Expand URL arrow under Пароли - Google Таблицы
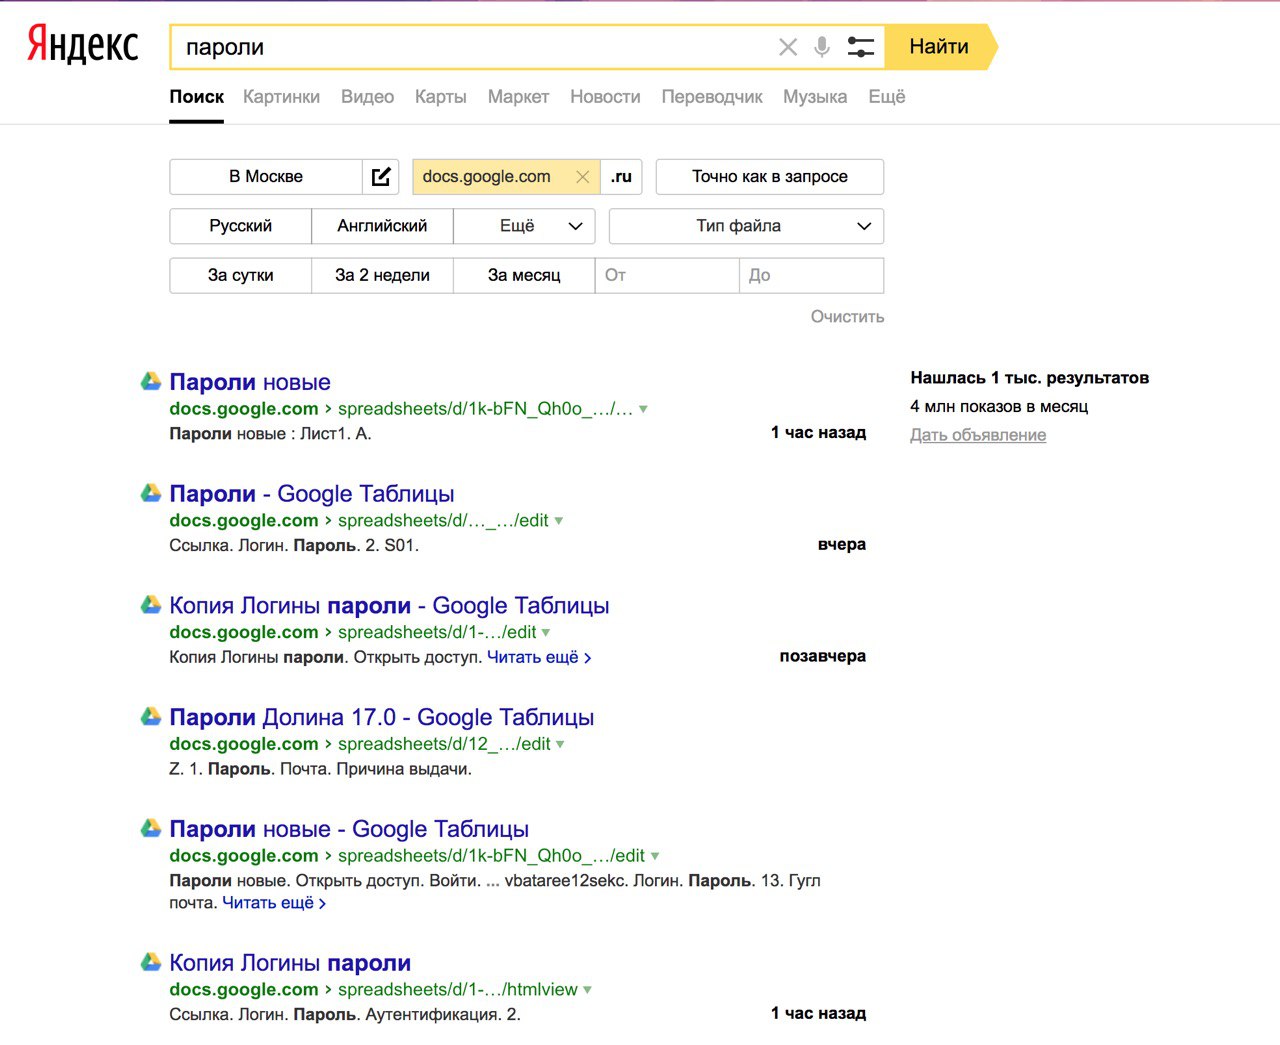The width and height of the screenshot is (1280, 1045). 558,521
